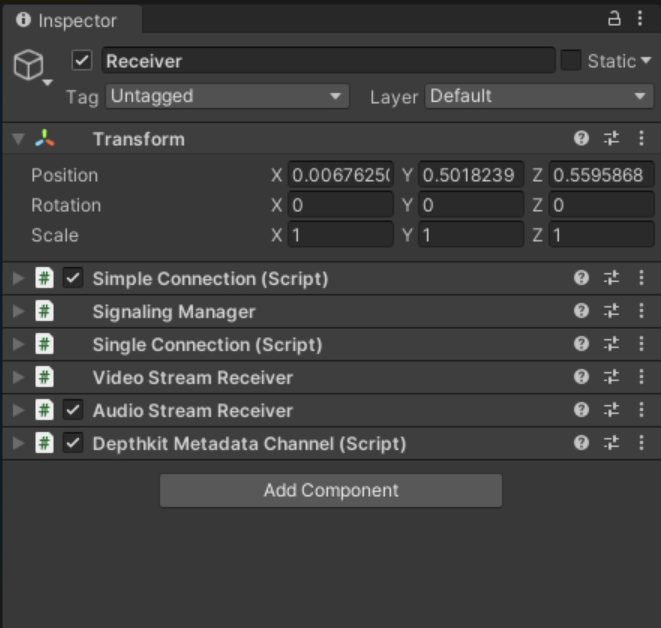The width and height of the screenshot is (661, 628).
Task: Lock the Inspector panel
Action: [x=615, y=18]
